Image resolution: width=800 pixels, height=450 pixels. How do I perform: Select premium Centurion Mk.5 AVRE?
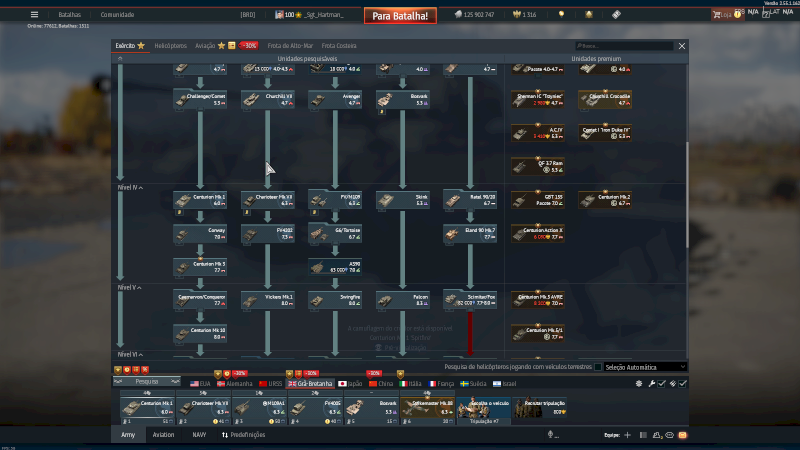pos(538,300)
